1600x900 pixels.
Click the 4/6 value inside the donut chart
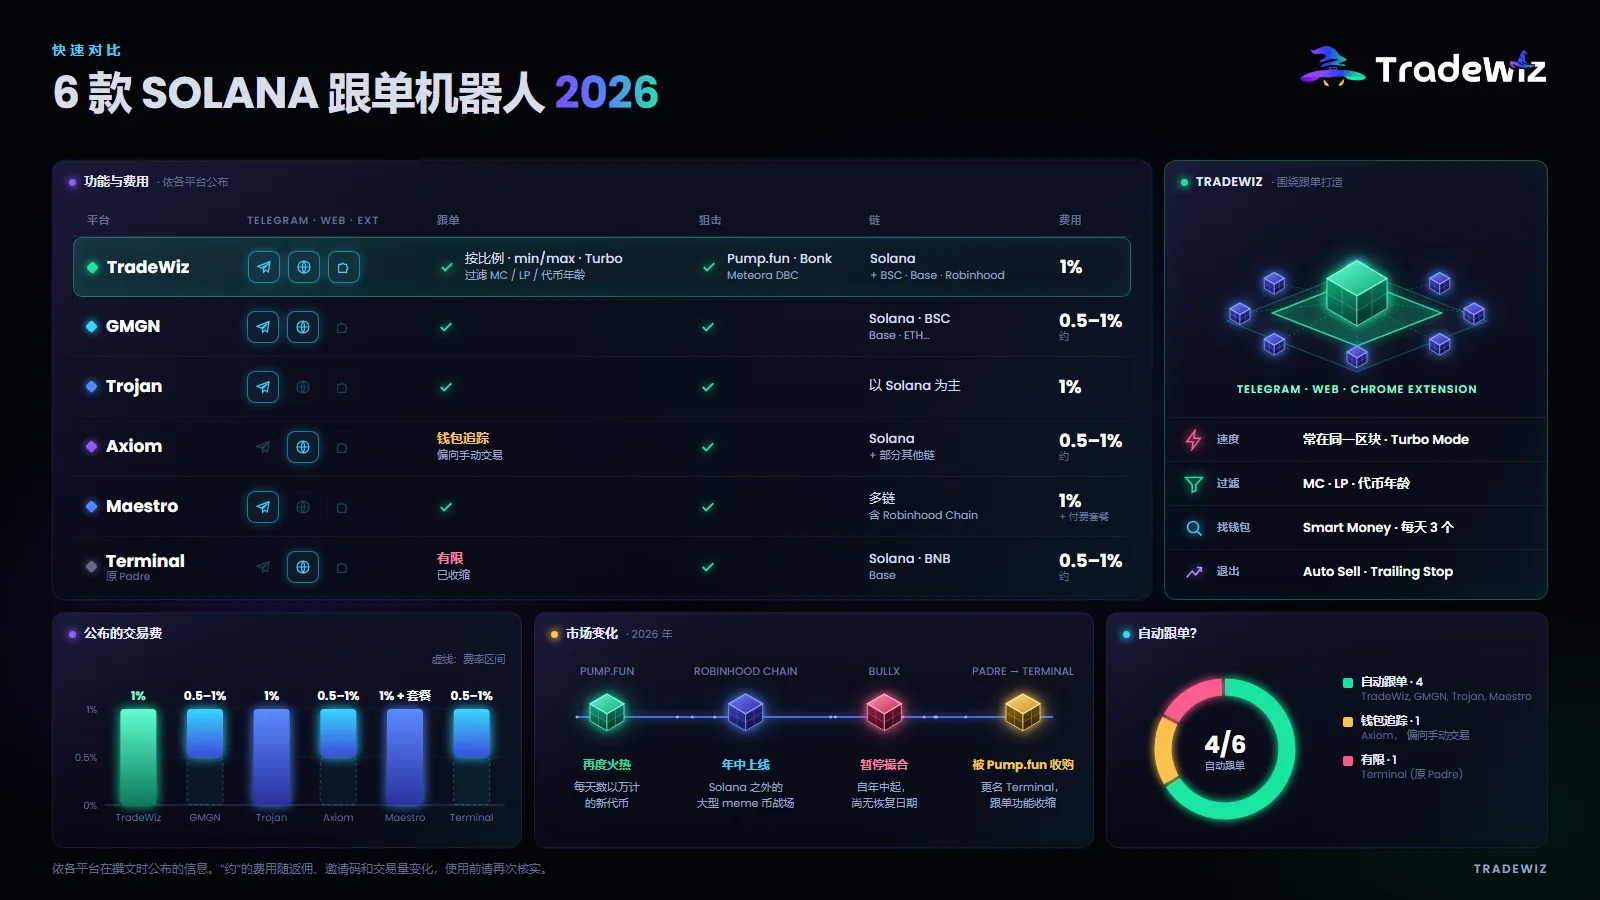[1225, 744]
